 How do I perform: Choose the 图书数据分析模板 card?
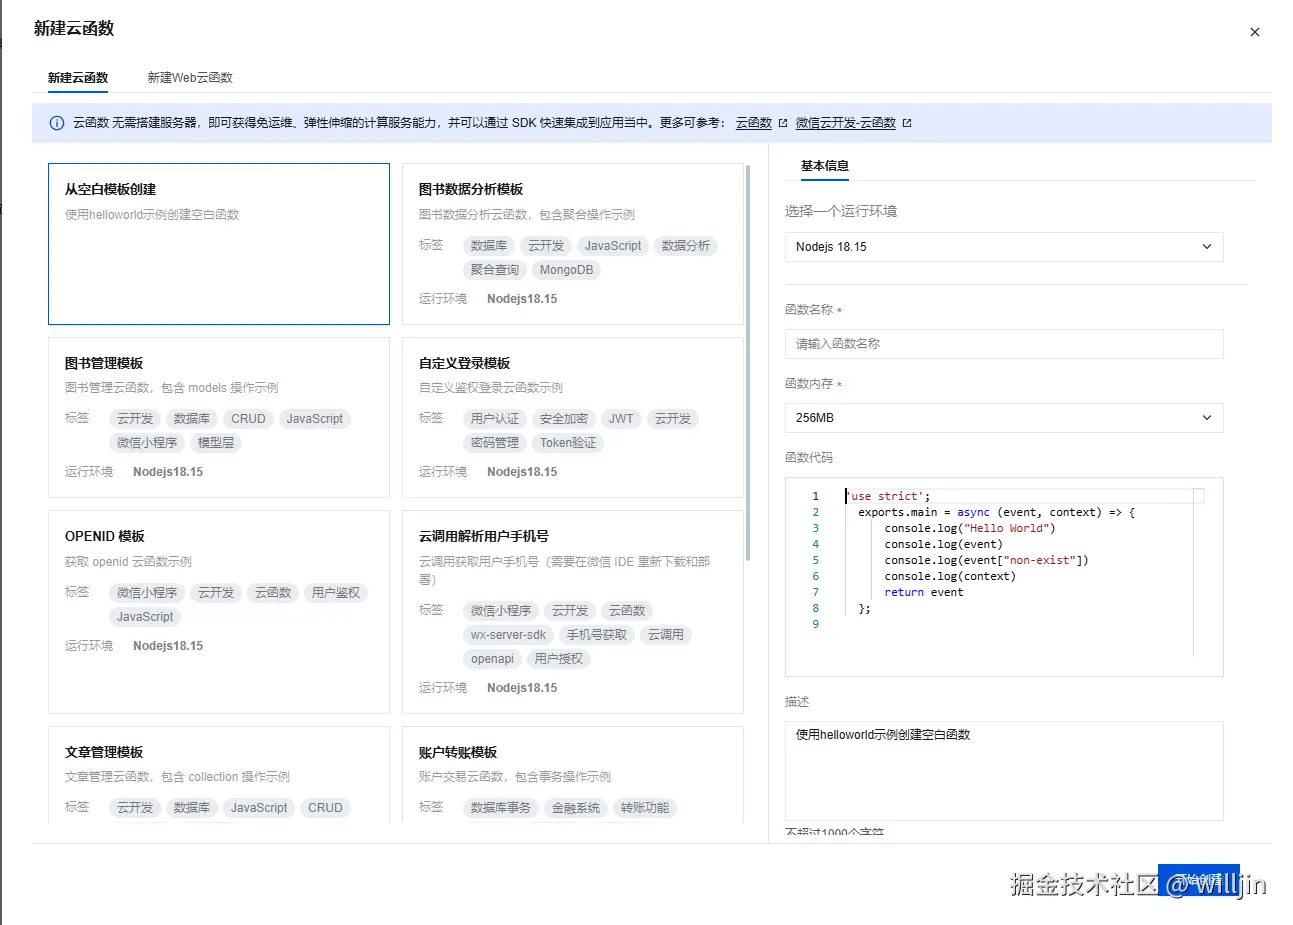coord(572,244)
